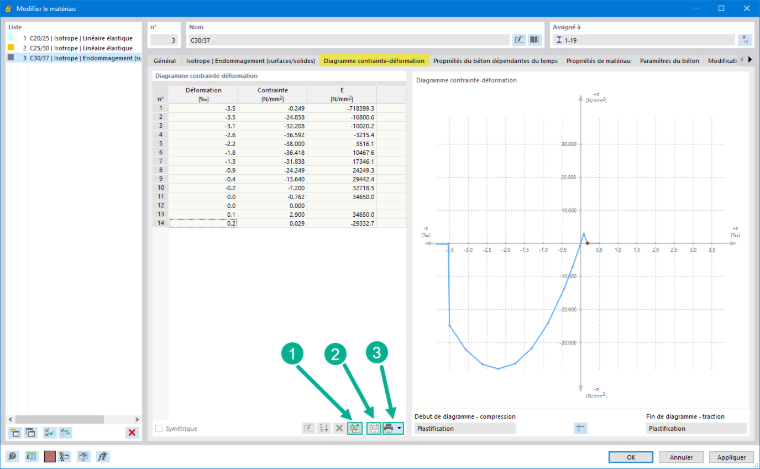Click the new material icon below the list
Image resolution: width=760 pixels, height=469 pixels.
coord(15,433)
